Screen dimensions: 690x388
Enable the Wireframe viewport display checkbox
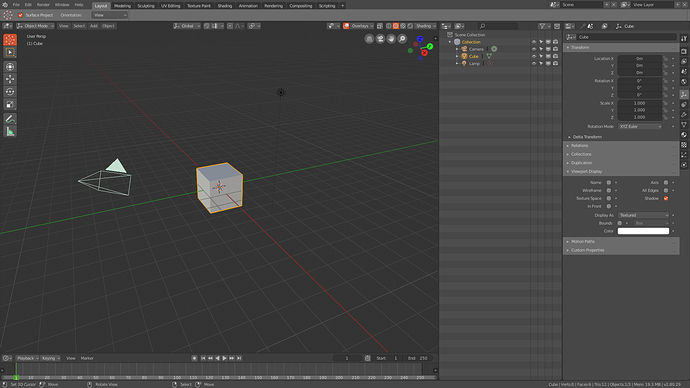pyautogui.click(x=609, y=190)
